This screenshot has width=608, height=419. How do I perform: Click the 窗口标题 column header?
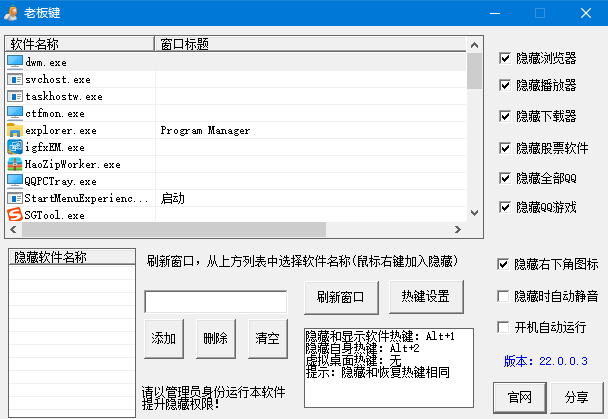310,44
